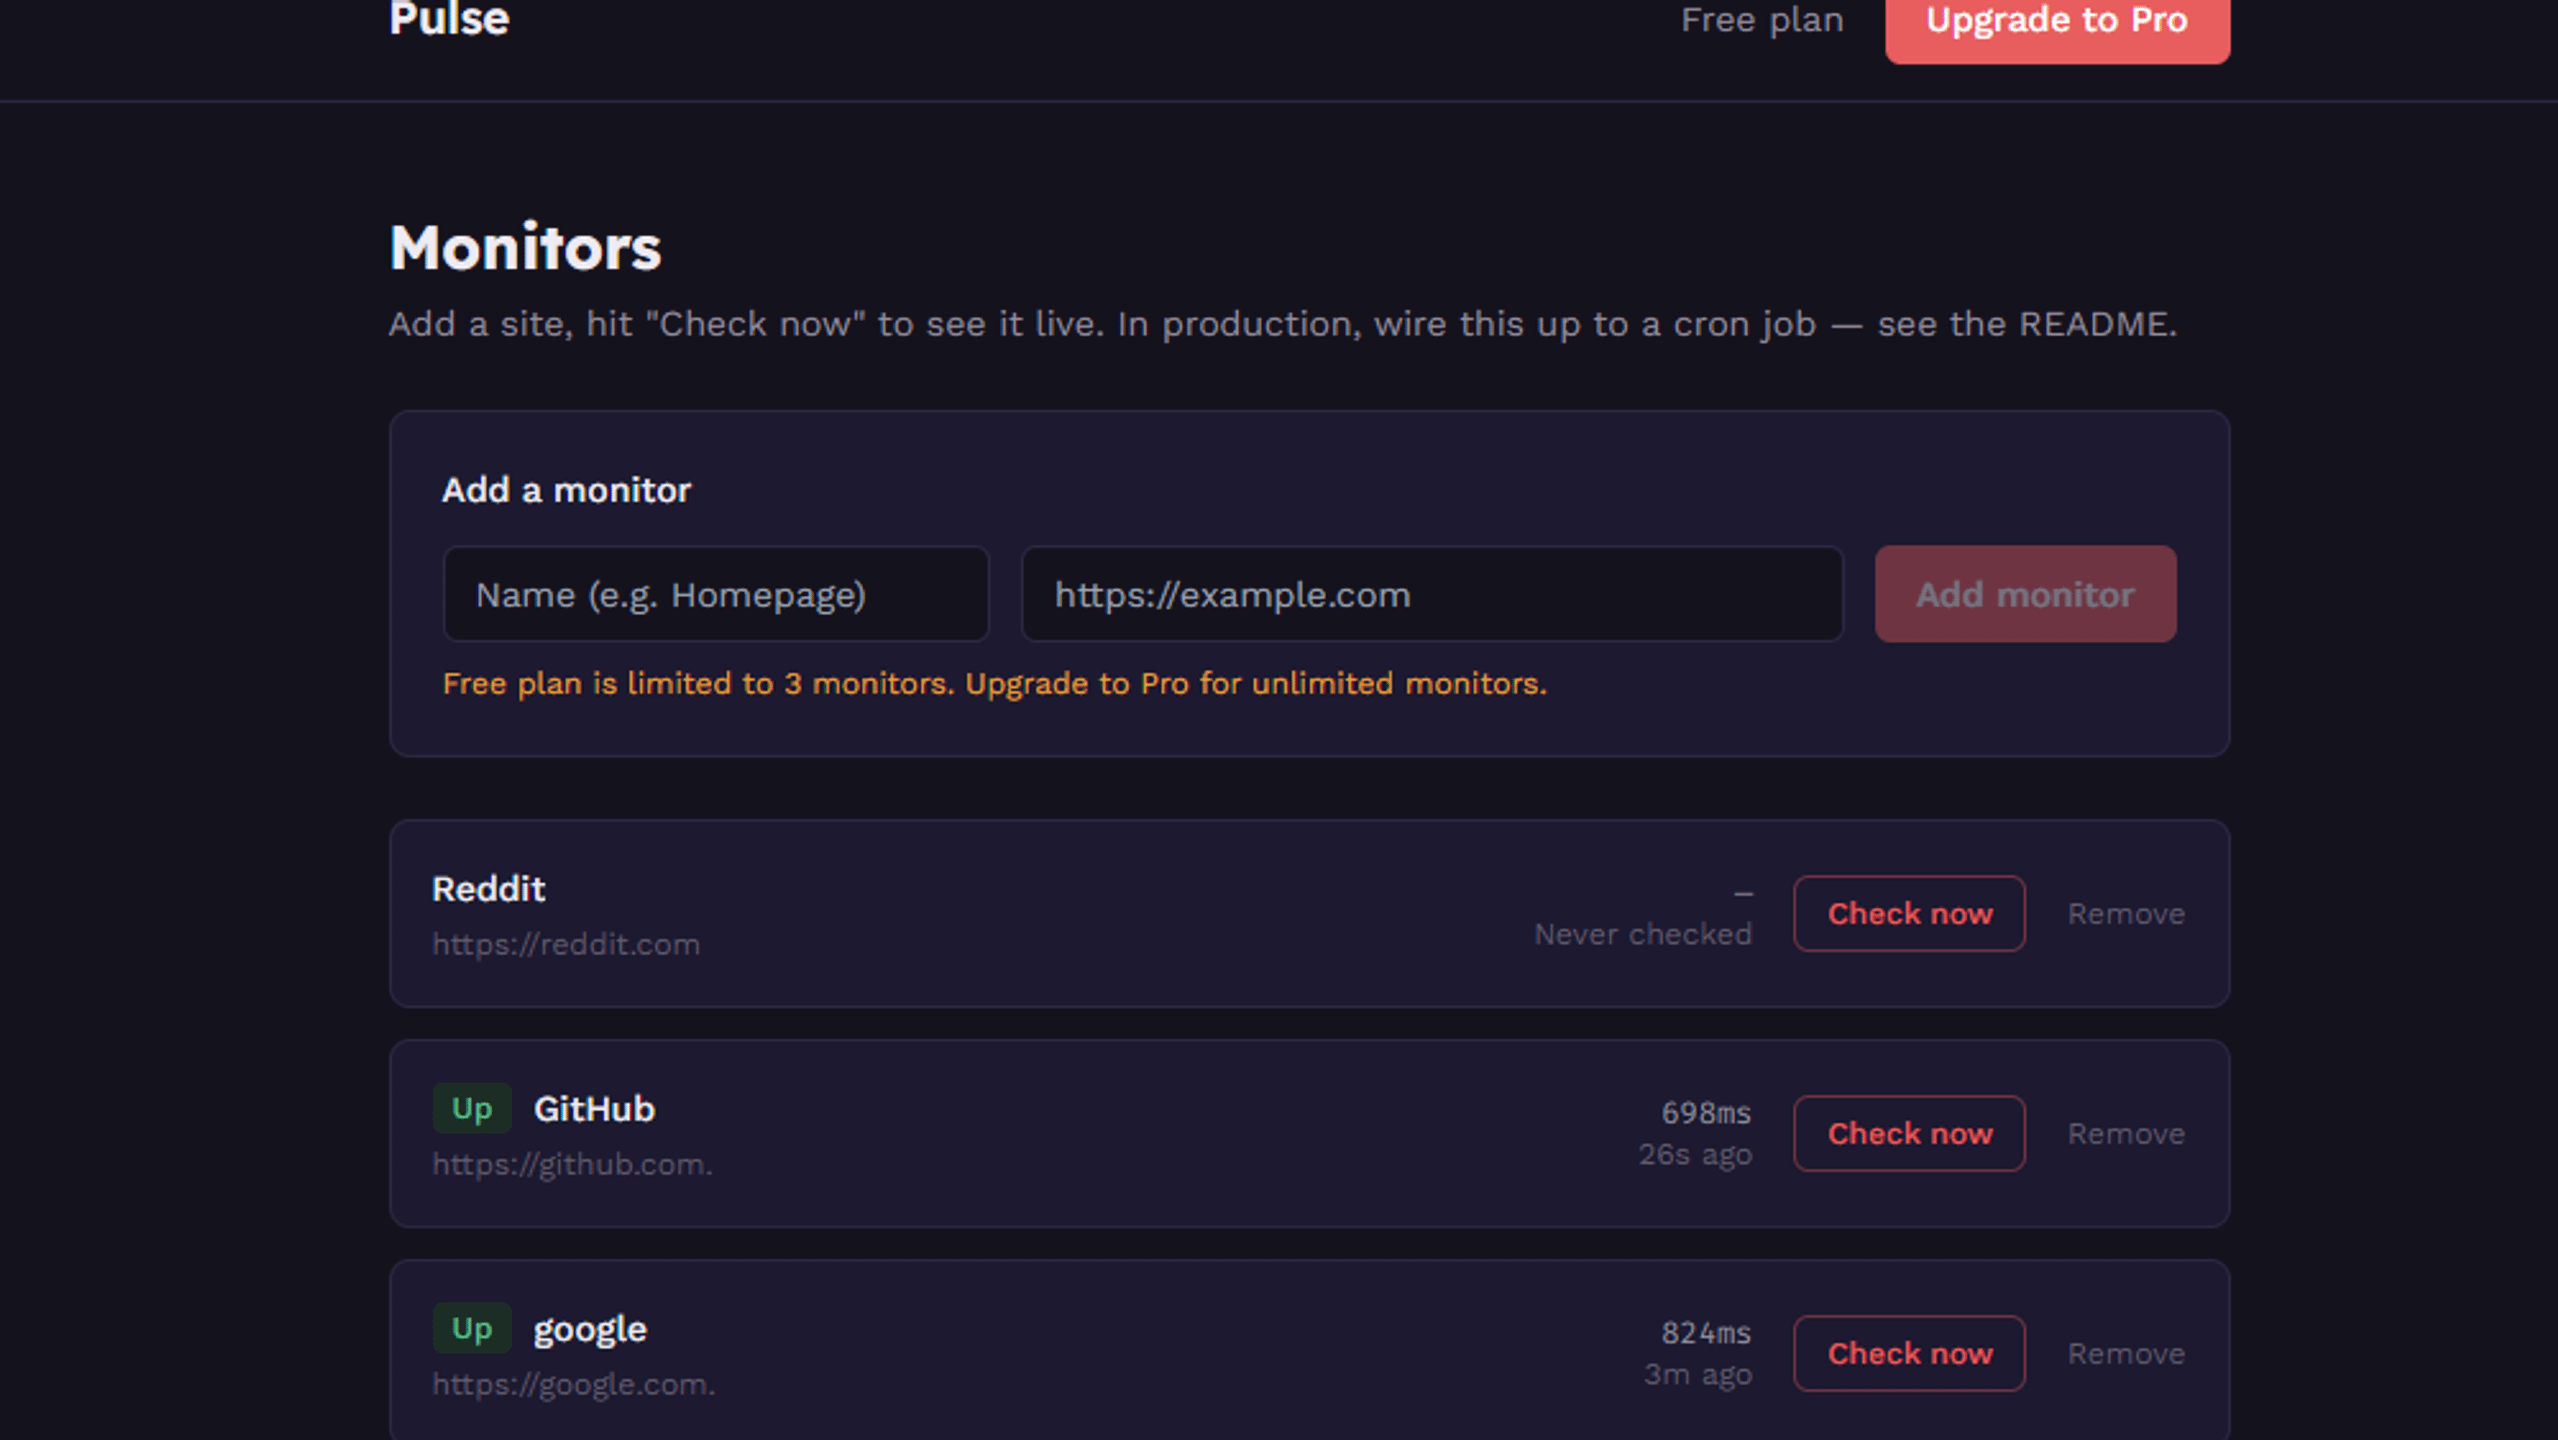Image resolution: width=2558 pixels, height=1440 pixels.
Task: Click the Never checked status text
Action: pyautogui.click(x=1643, y=934)
